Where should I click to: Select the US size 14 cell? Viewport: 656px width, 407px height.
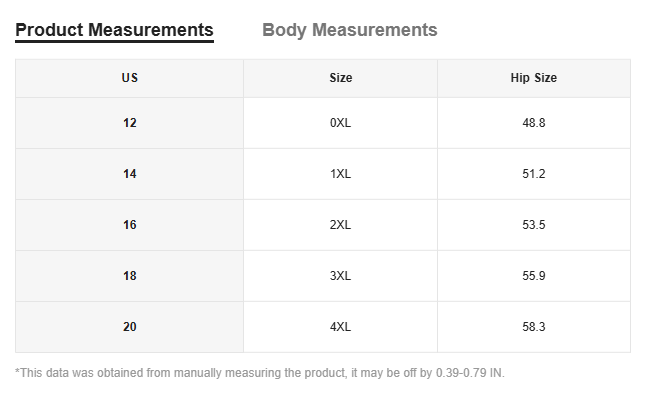[x=130, y=174]
